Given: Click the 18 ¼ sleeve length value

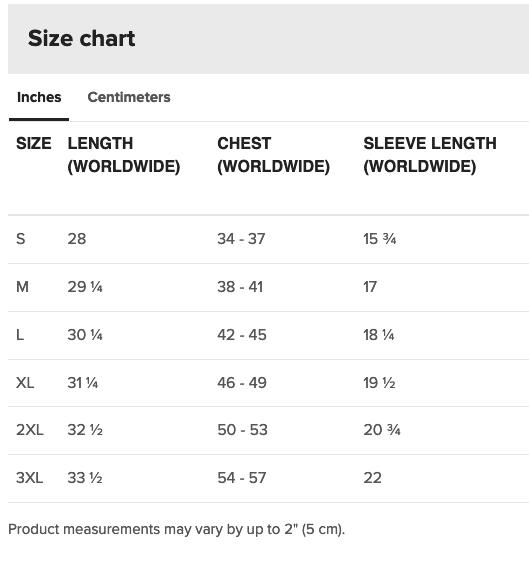Looking at the screenshot, I should (x=379, y=335).
